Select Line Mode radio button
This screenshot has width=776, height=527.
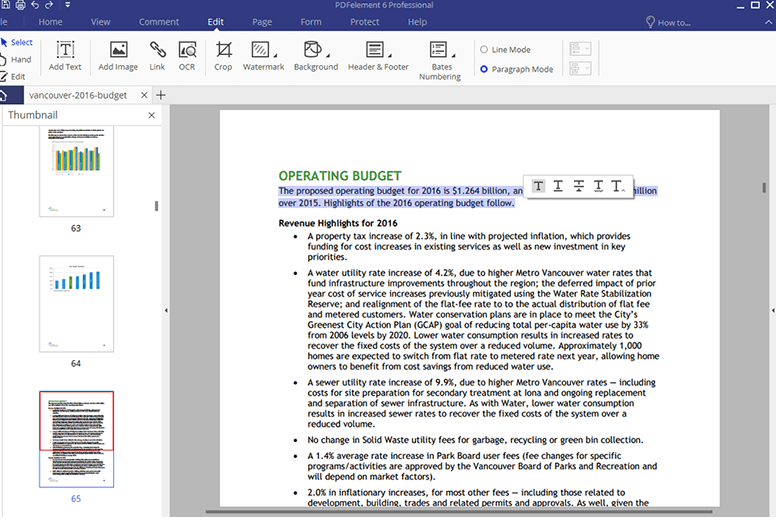484,49
